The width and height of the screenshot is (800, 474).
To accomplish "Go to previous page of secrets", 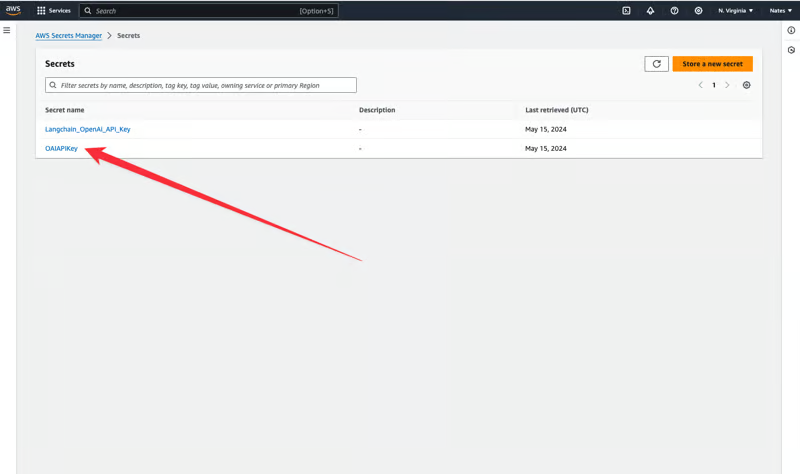I will 701,85.
